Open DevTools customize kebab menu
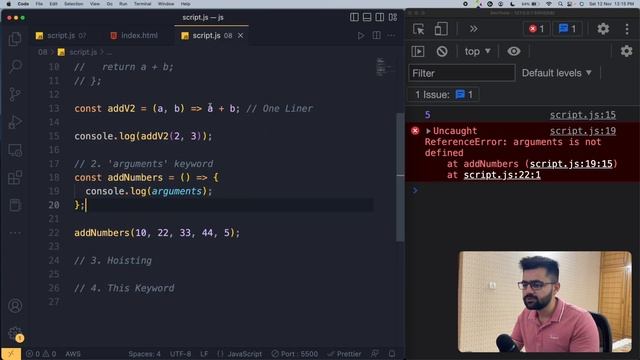Viewport: 640px width, 360px height. pos(627,29)
